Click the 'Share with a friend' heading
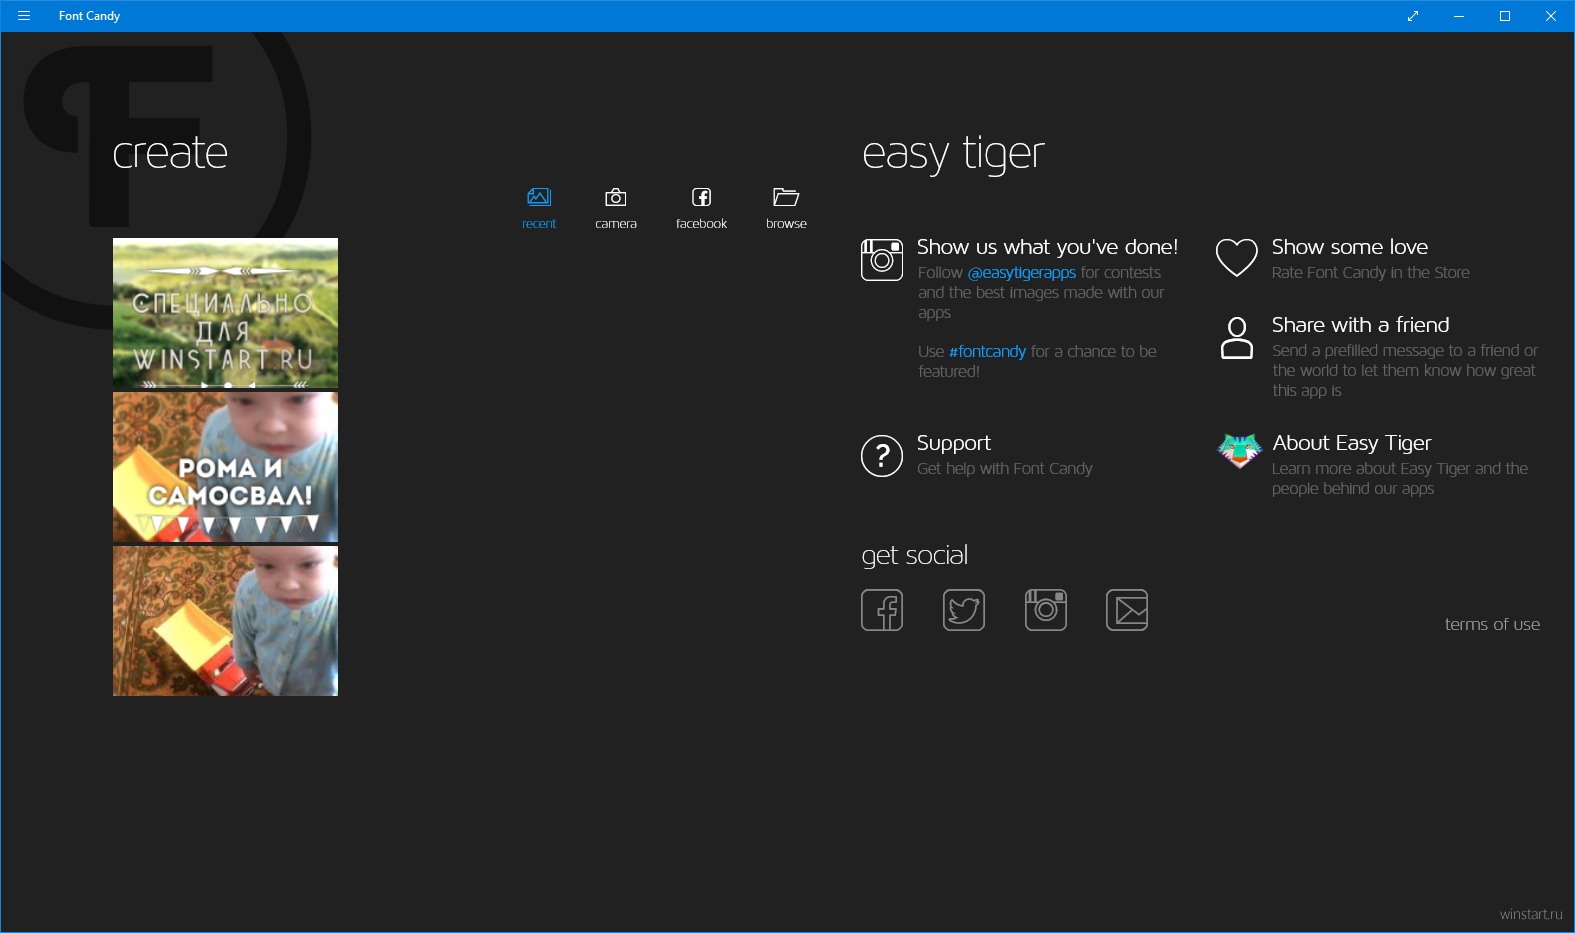Screen dimensions: 1575x933 1360,325
